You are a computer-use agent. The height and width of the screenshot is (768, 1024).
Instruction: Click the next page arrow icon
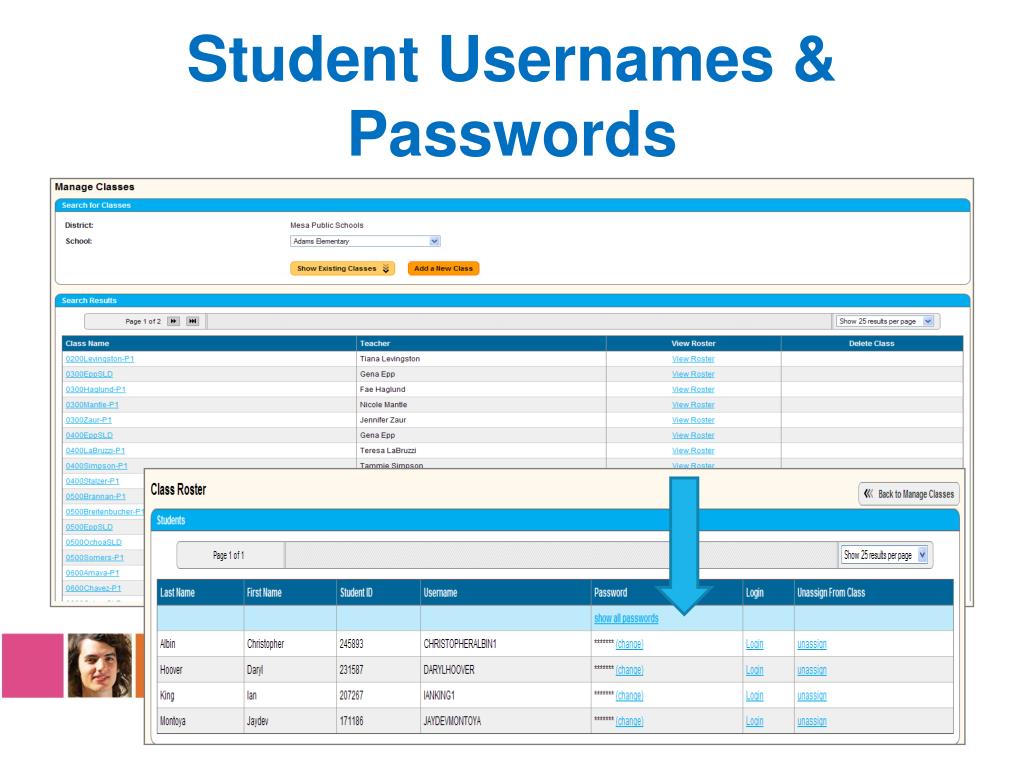173,321
